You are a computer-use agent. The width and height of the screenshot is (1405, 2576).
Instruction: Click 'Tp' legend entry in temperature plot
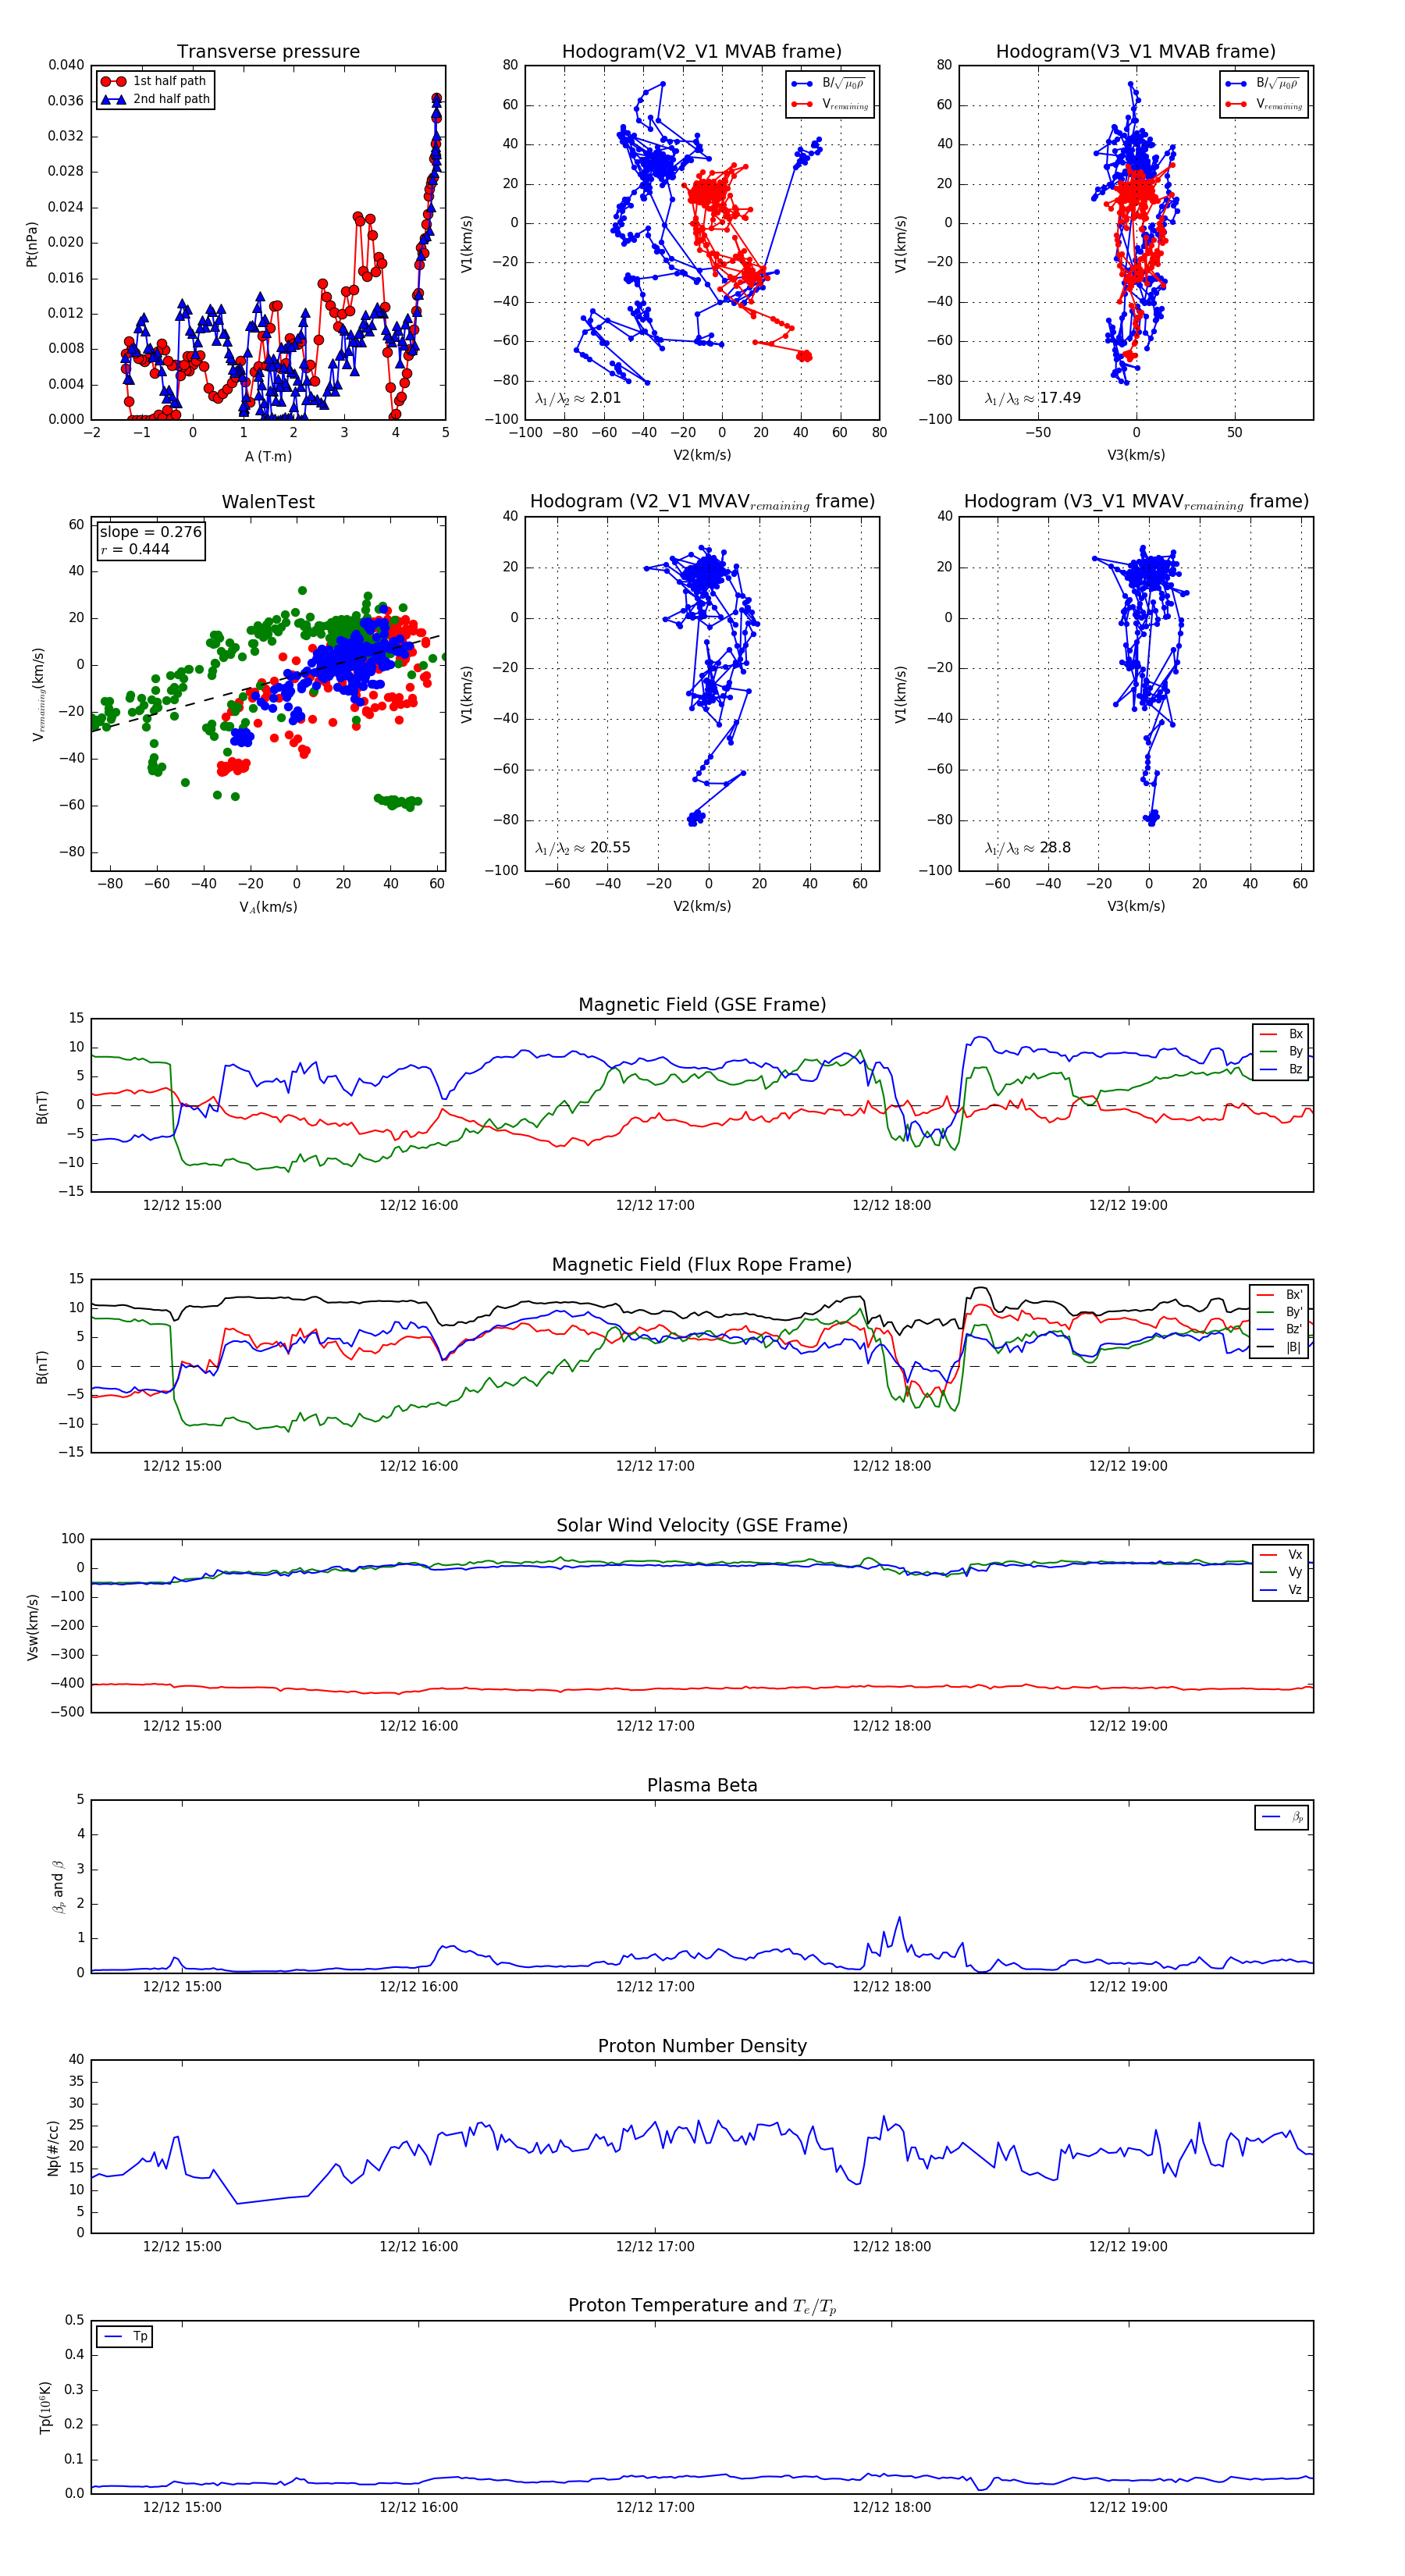125,2337
